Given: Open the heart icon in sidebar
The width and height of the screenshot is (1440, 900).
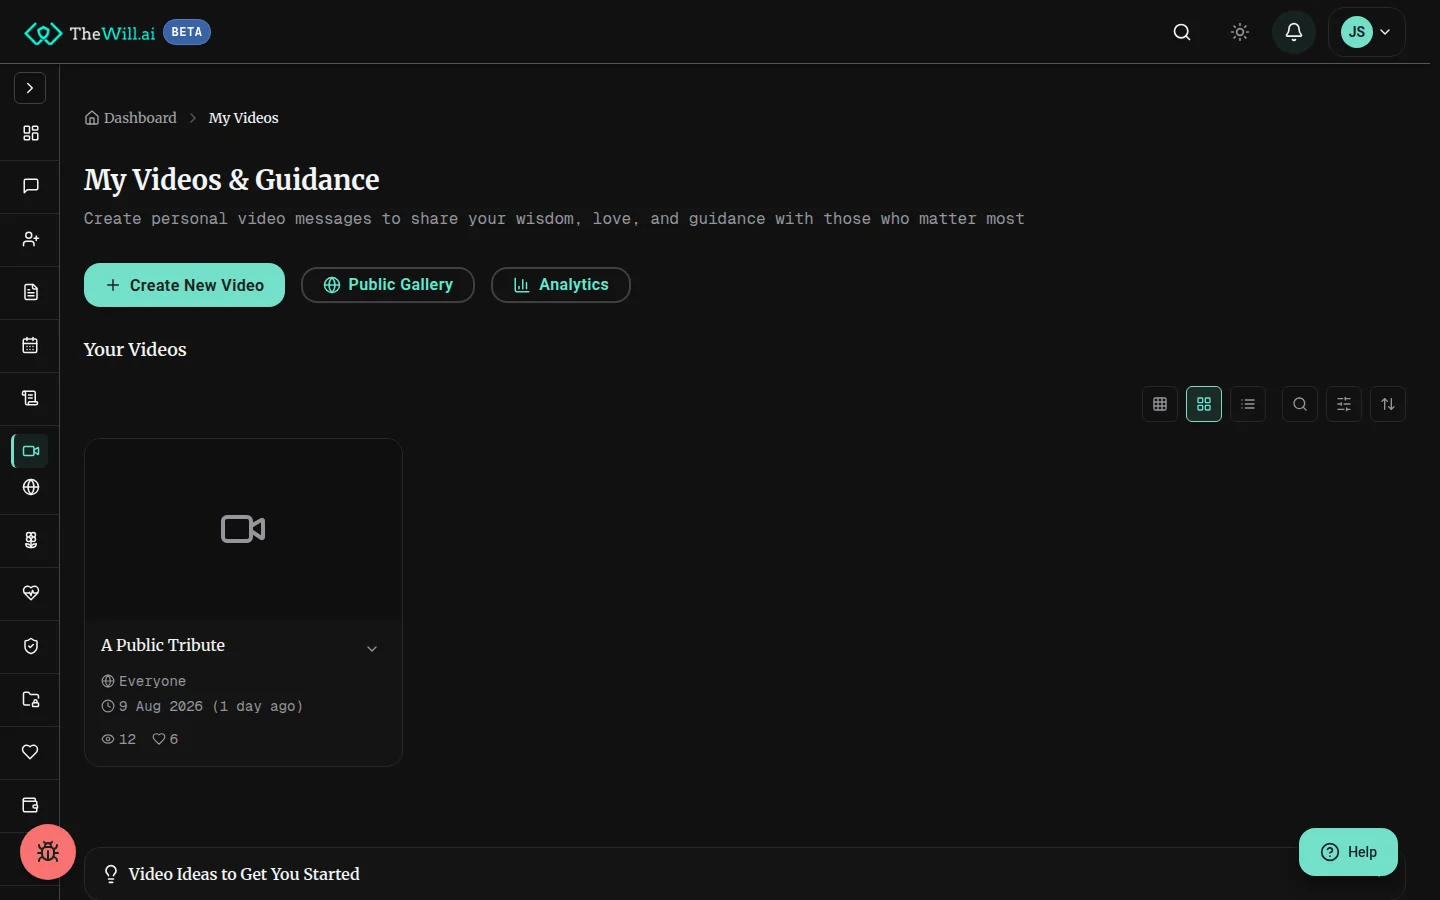Looking at the screenshot, I should click(x=31, y=752).
